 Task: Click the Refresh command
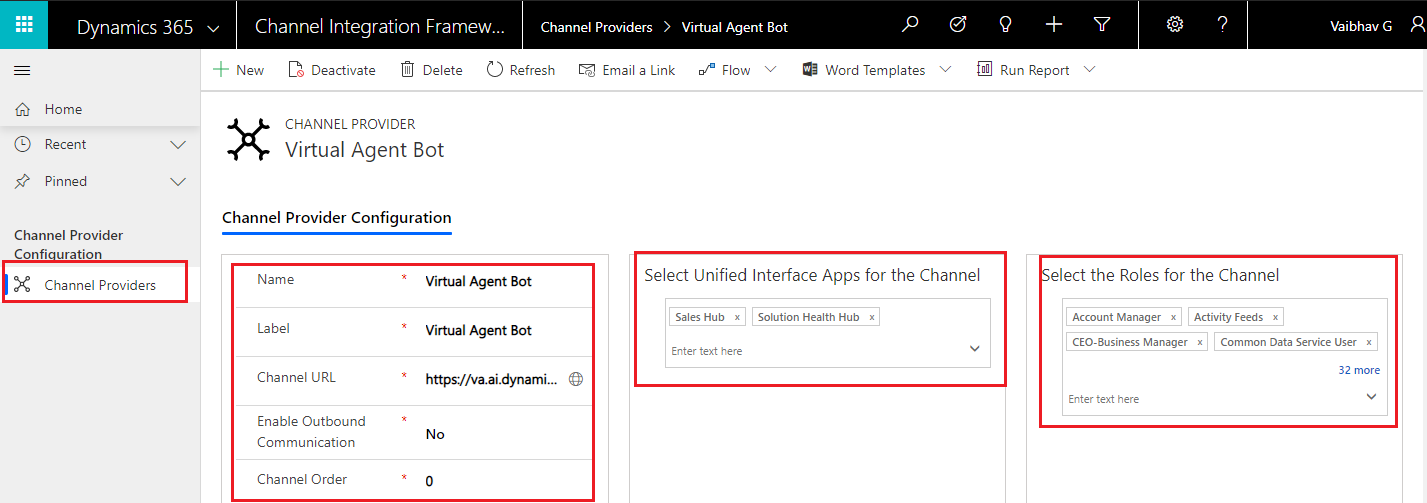[x=521, y=70]
